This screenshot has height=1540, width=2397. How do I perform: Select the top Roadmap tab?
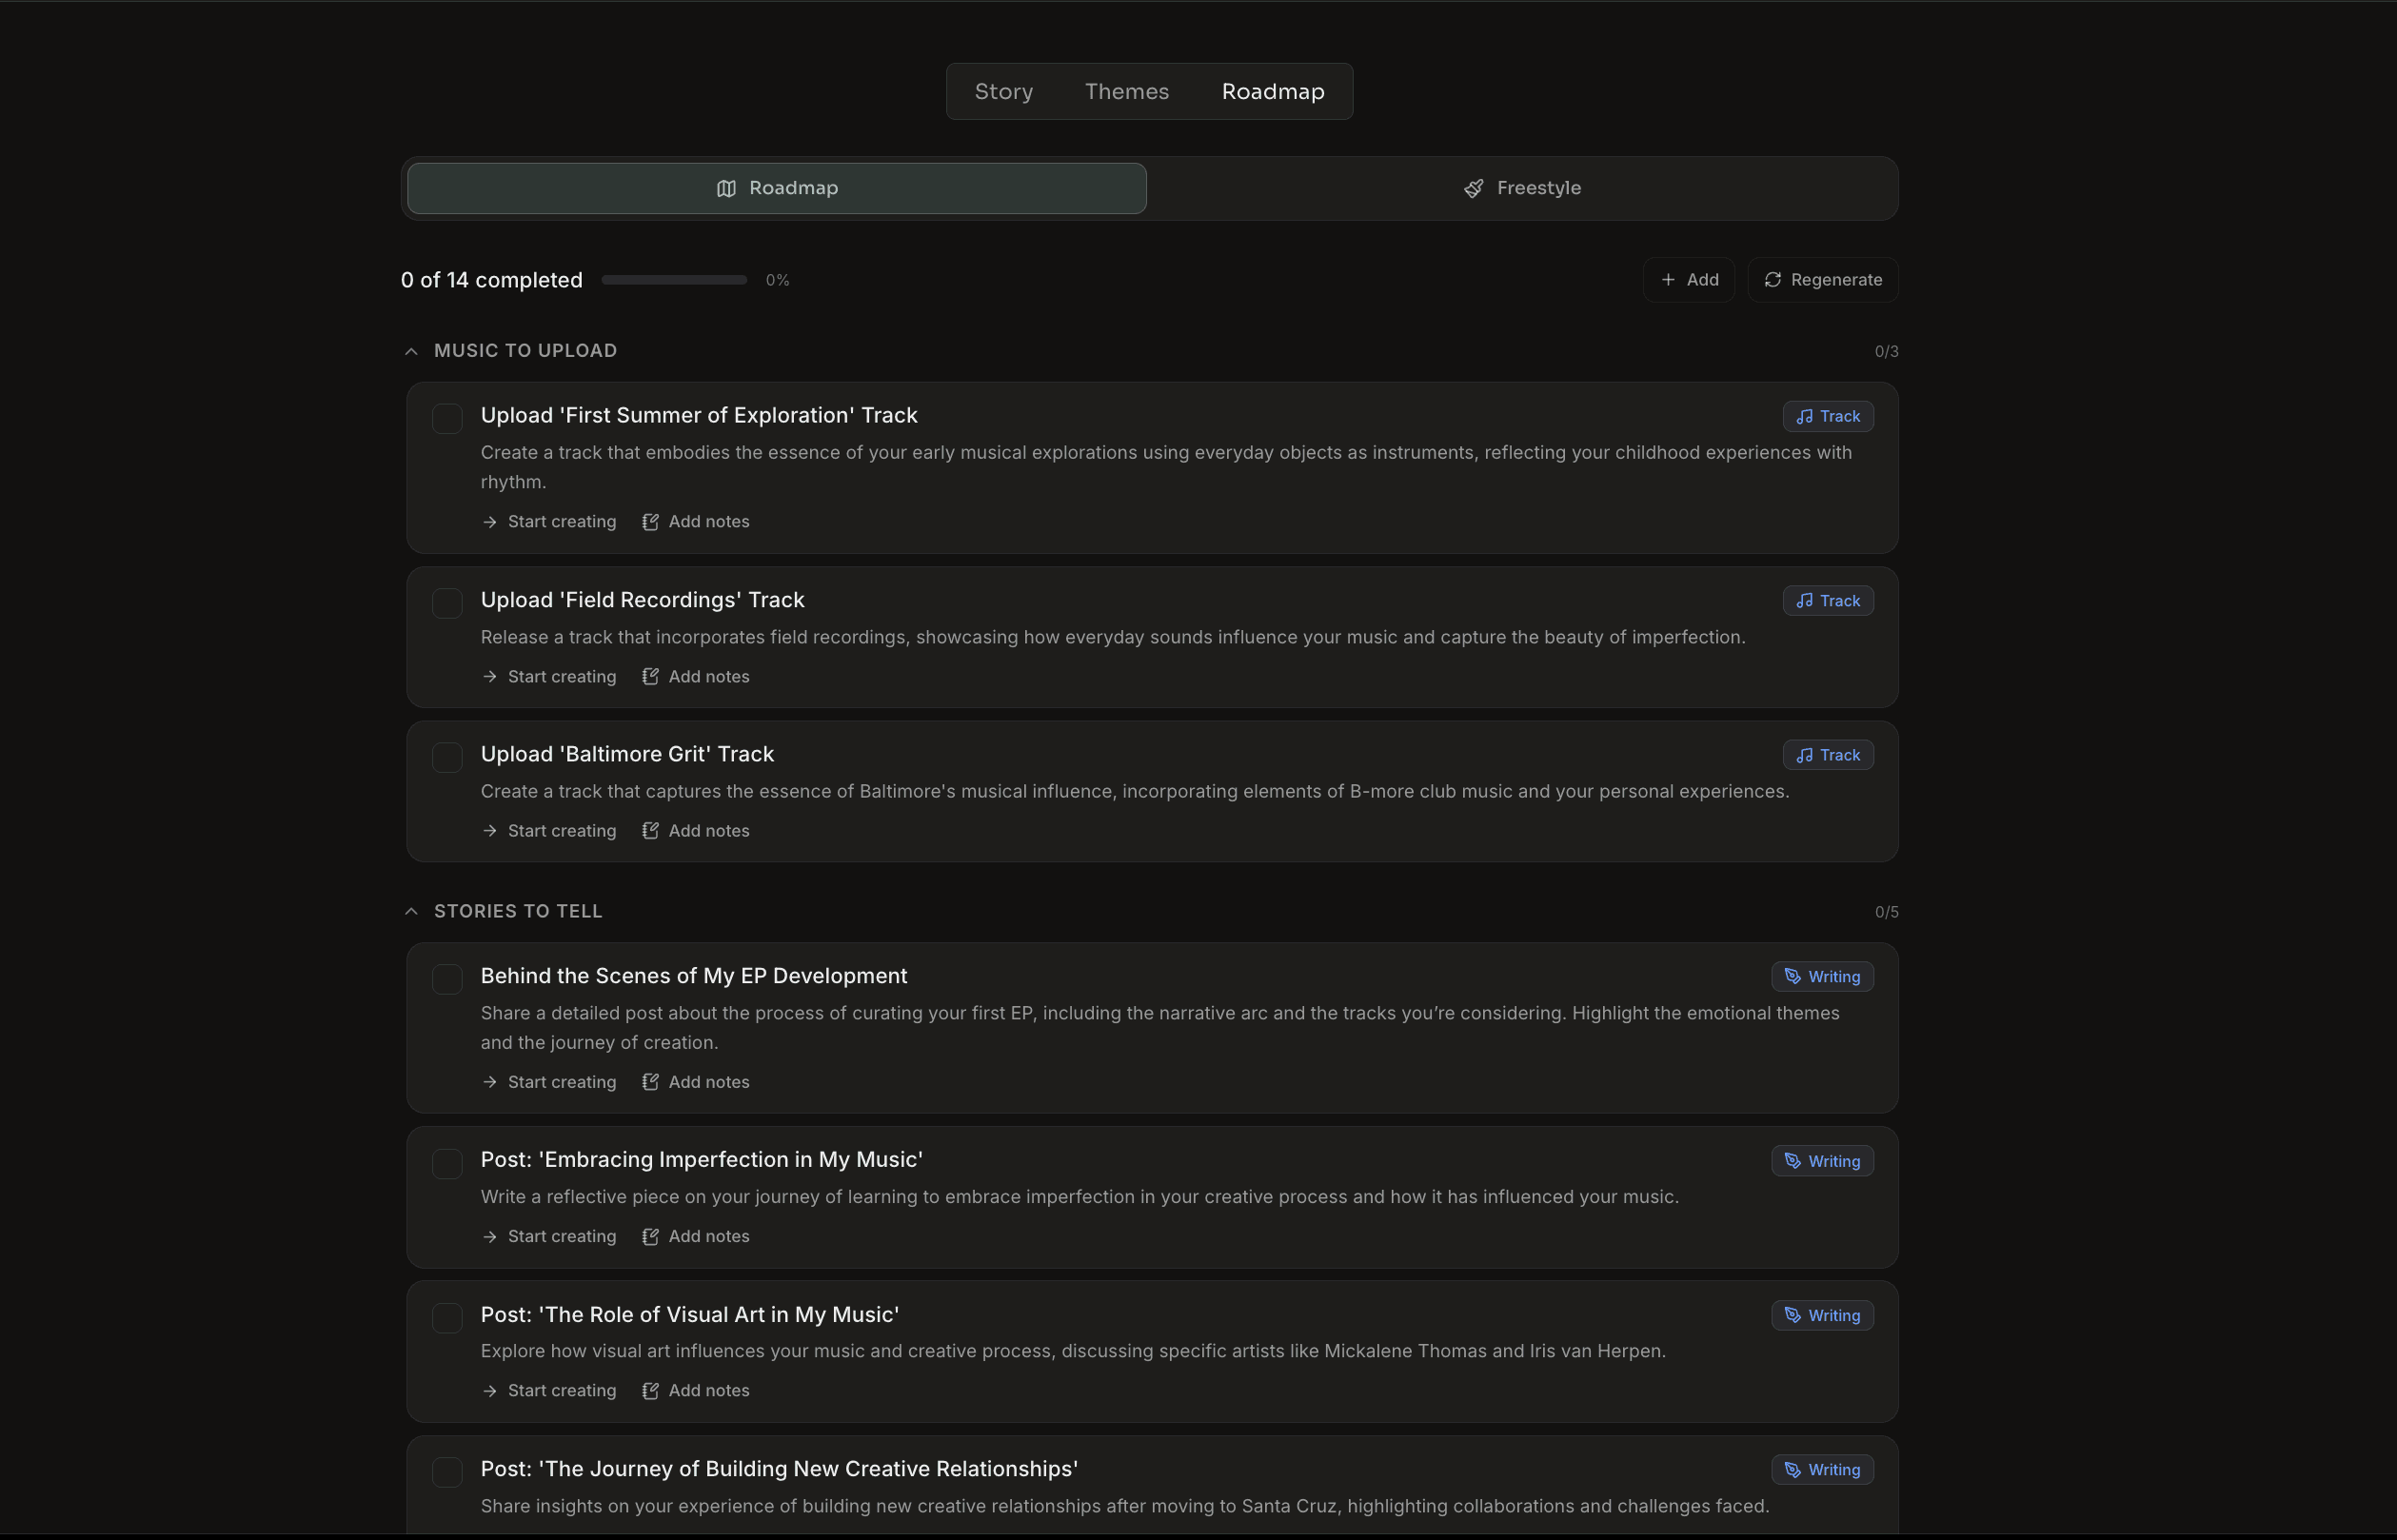[1273, 92]
